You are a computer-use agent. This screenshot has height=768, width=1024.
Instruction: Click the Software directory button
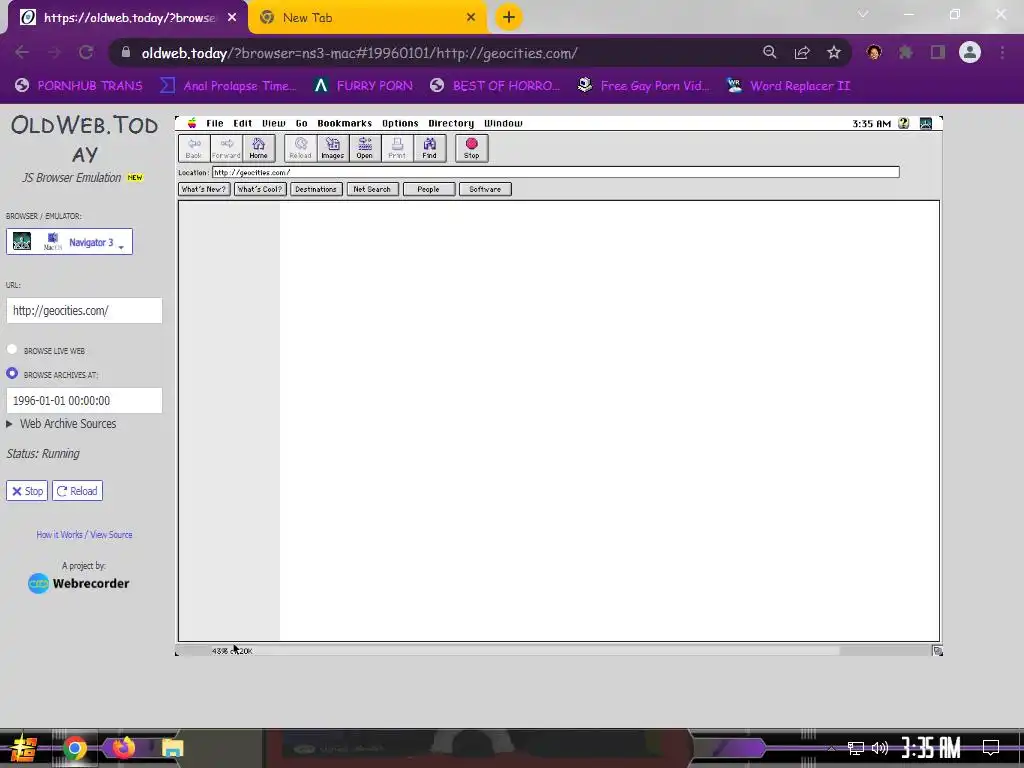click(485, 189)
